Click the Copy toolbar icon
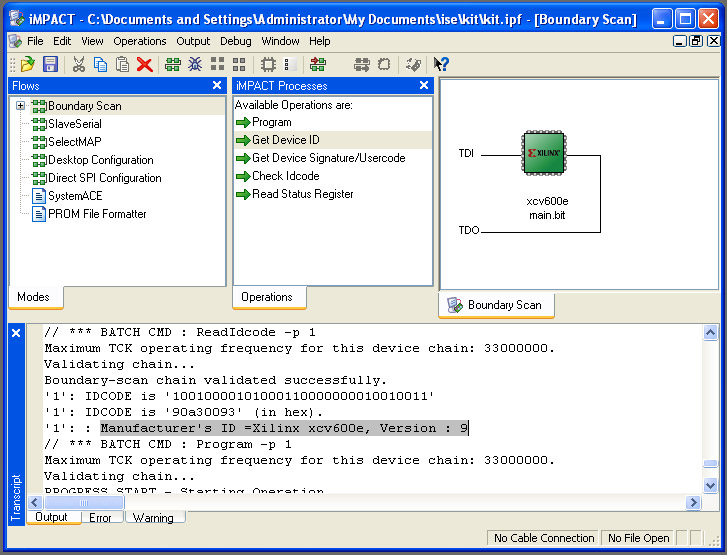This screenshot has height=555, width=727. [100, 64]
